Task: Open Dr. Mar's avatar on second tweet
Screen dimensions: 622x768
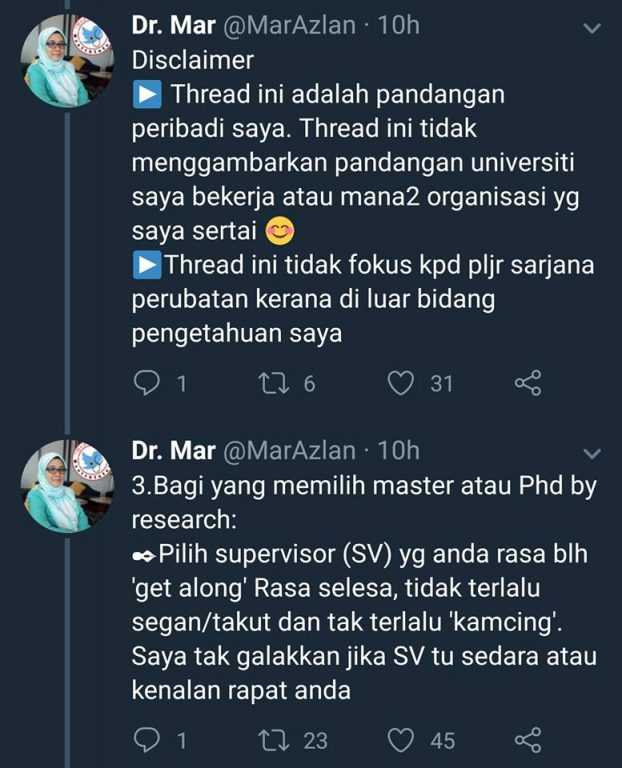Action: pos(67,486)
